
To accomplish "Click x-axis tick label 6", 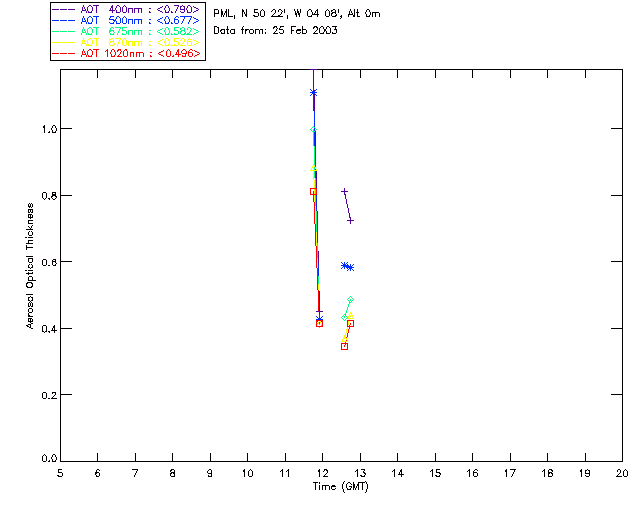I will pos(98,473).
